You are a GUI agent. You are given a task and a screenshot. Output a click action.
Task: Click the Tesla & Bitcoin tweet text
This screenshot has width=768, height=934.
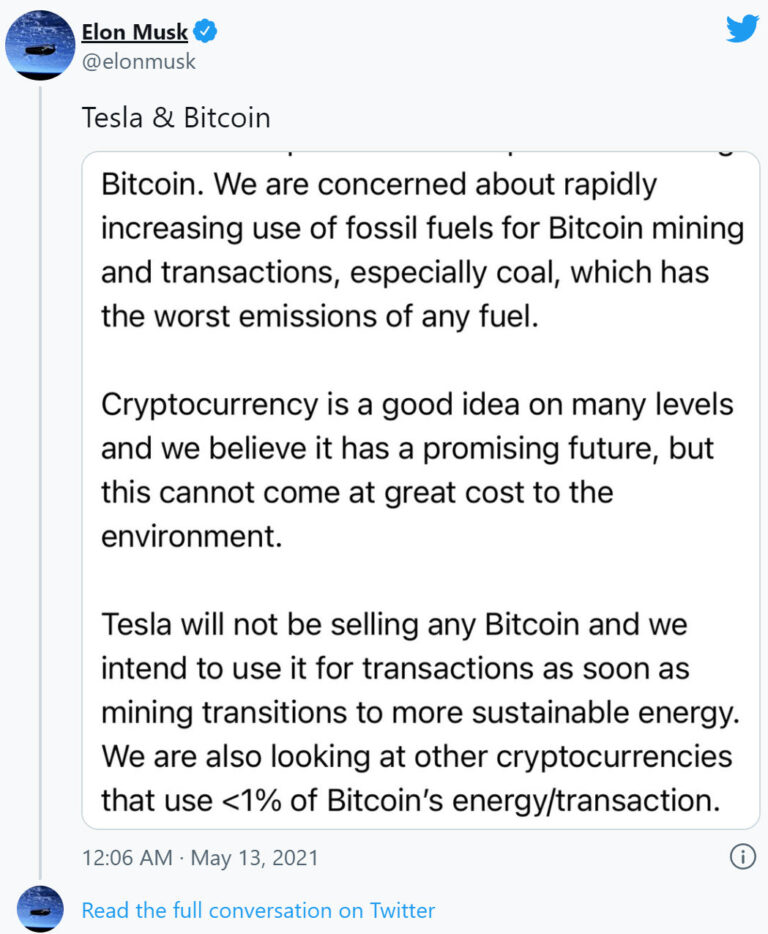coord(176,118)
